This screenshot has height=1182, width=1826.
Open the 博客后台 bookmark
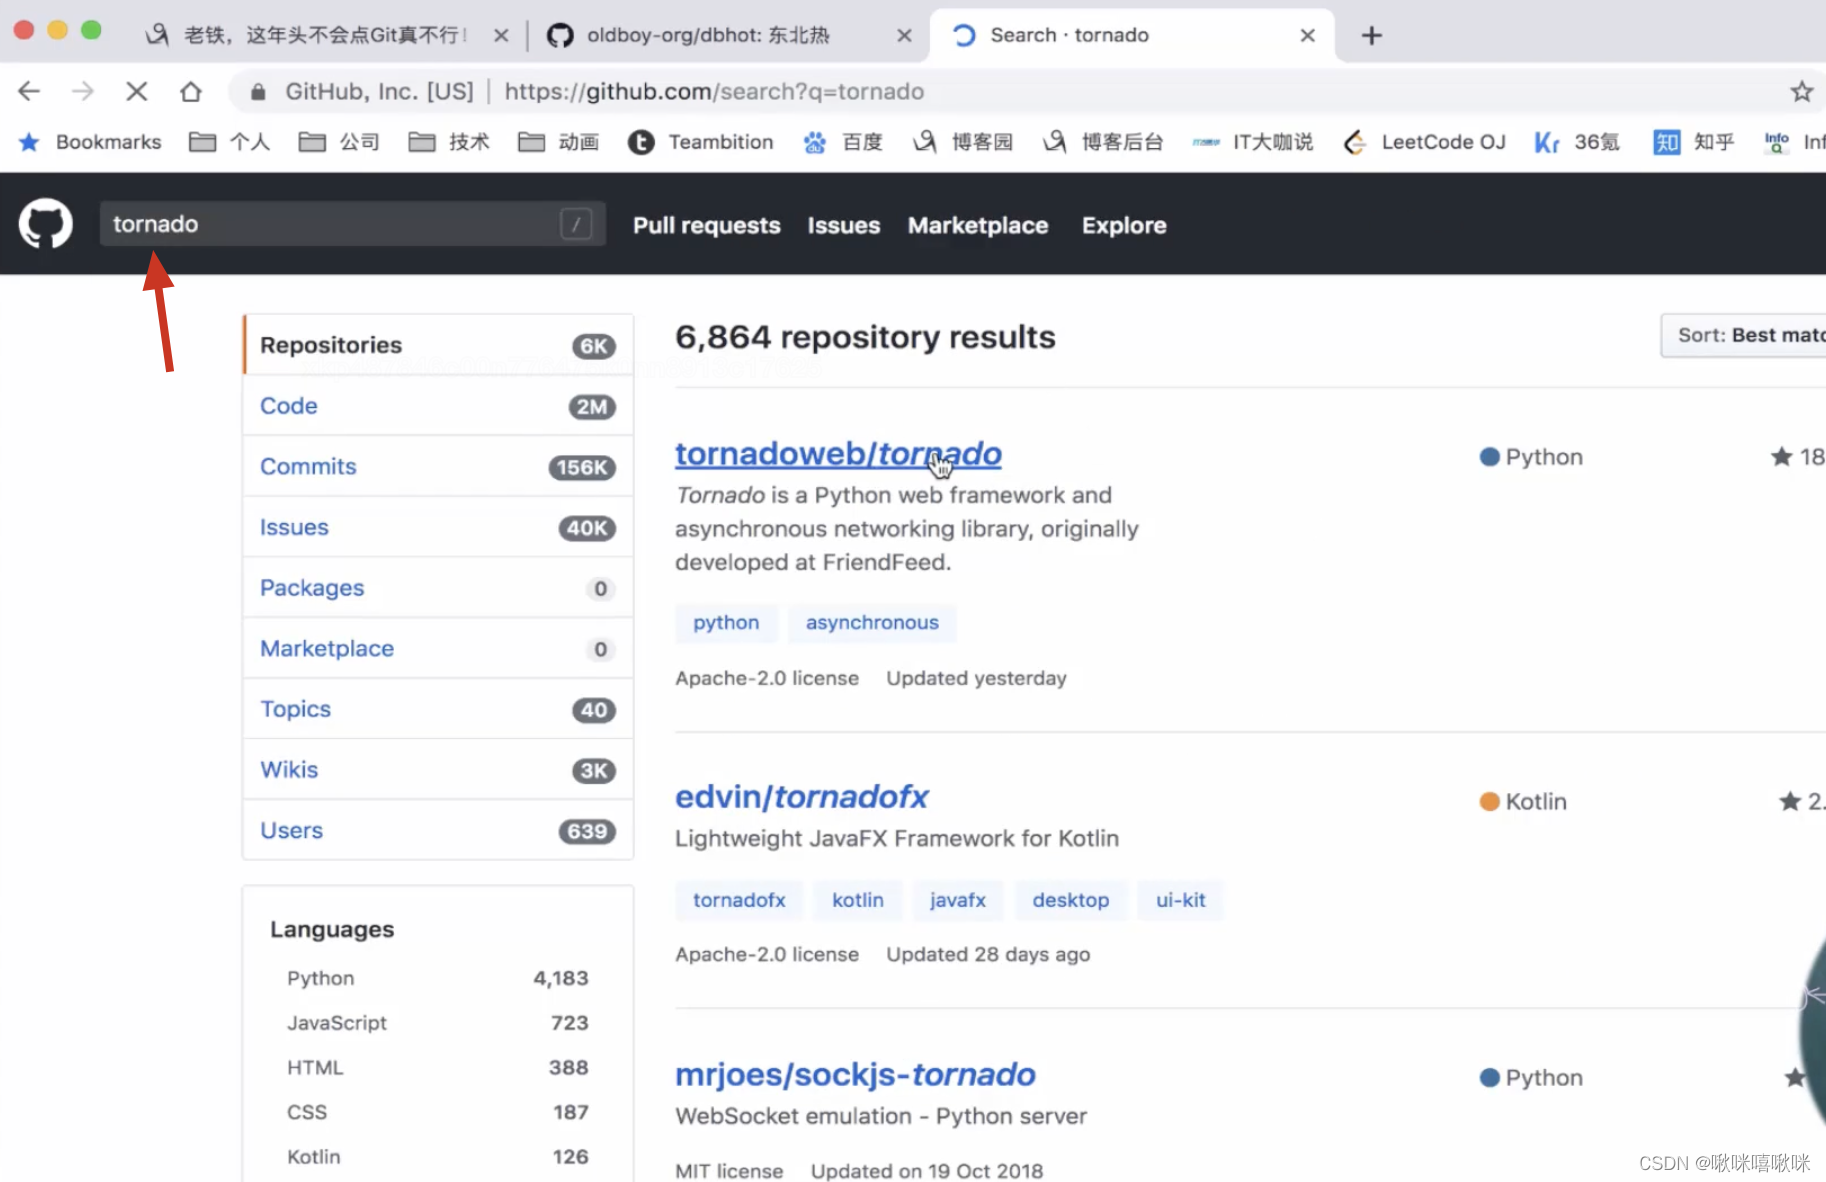pos(1103,142)
